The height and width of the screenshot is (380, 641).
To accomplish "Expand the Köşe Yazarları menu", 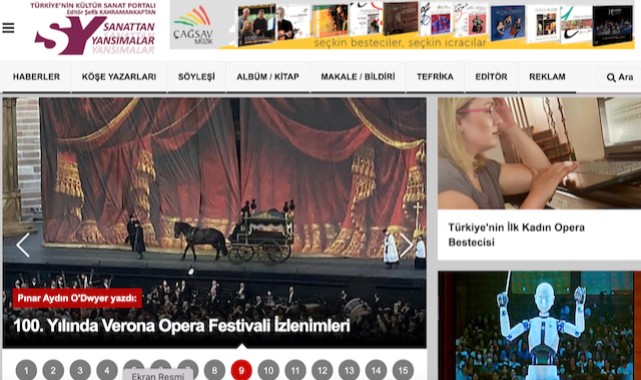I will coord(119,77).
